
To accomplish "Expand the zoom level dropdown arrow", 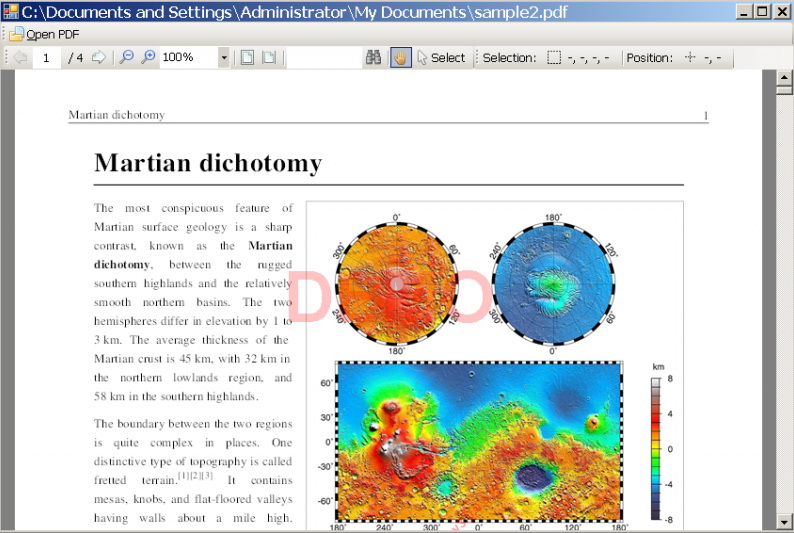I will [224, 58].
